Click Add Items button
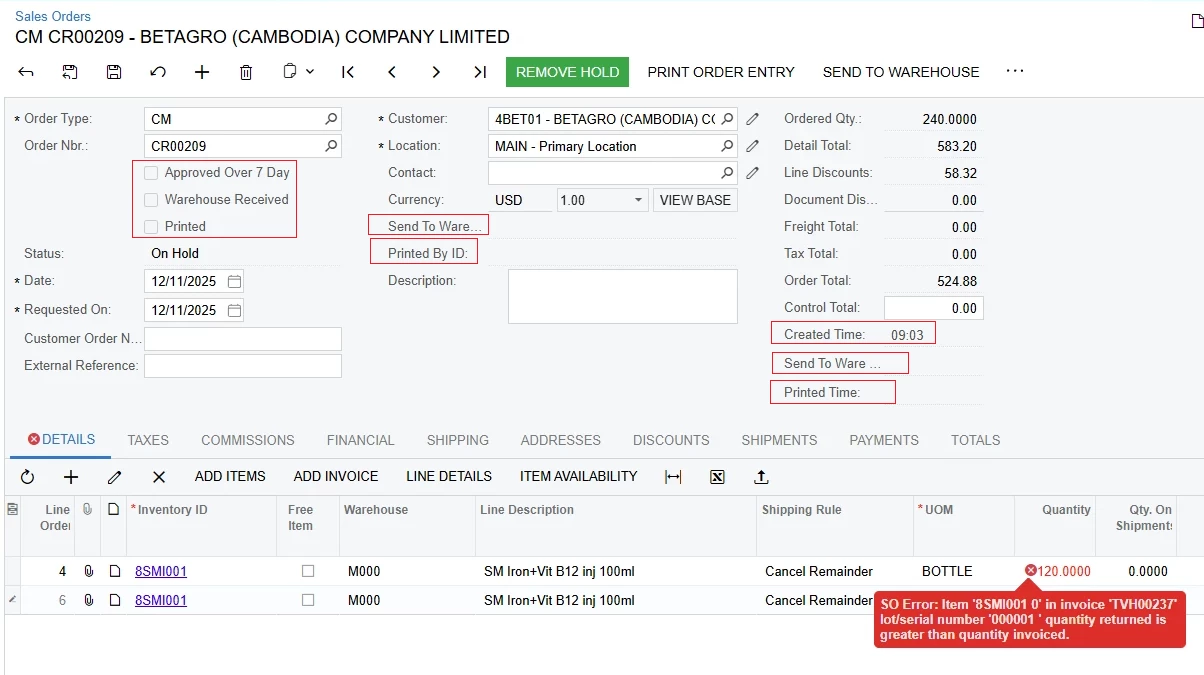The height and width of the screenshot is (675, 1204). [x=230, y=477]
